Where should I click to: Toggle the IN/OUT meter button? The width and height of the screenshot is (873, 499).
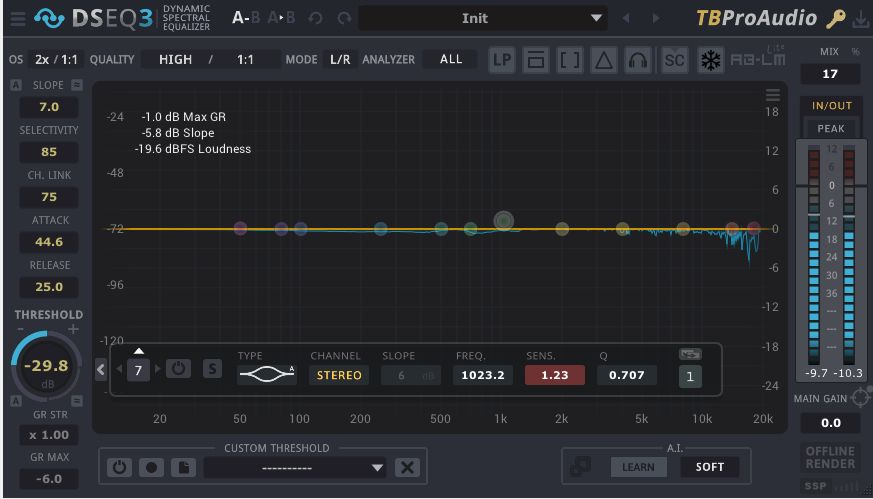coord(831,106)
